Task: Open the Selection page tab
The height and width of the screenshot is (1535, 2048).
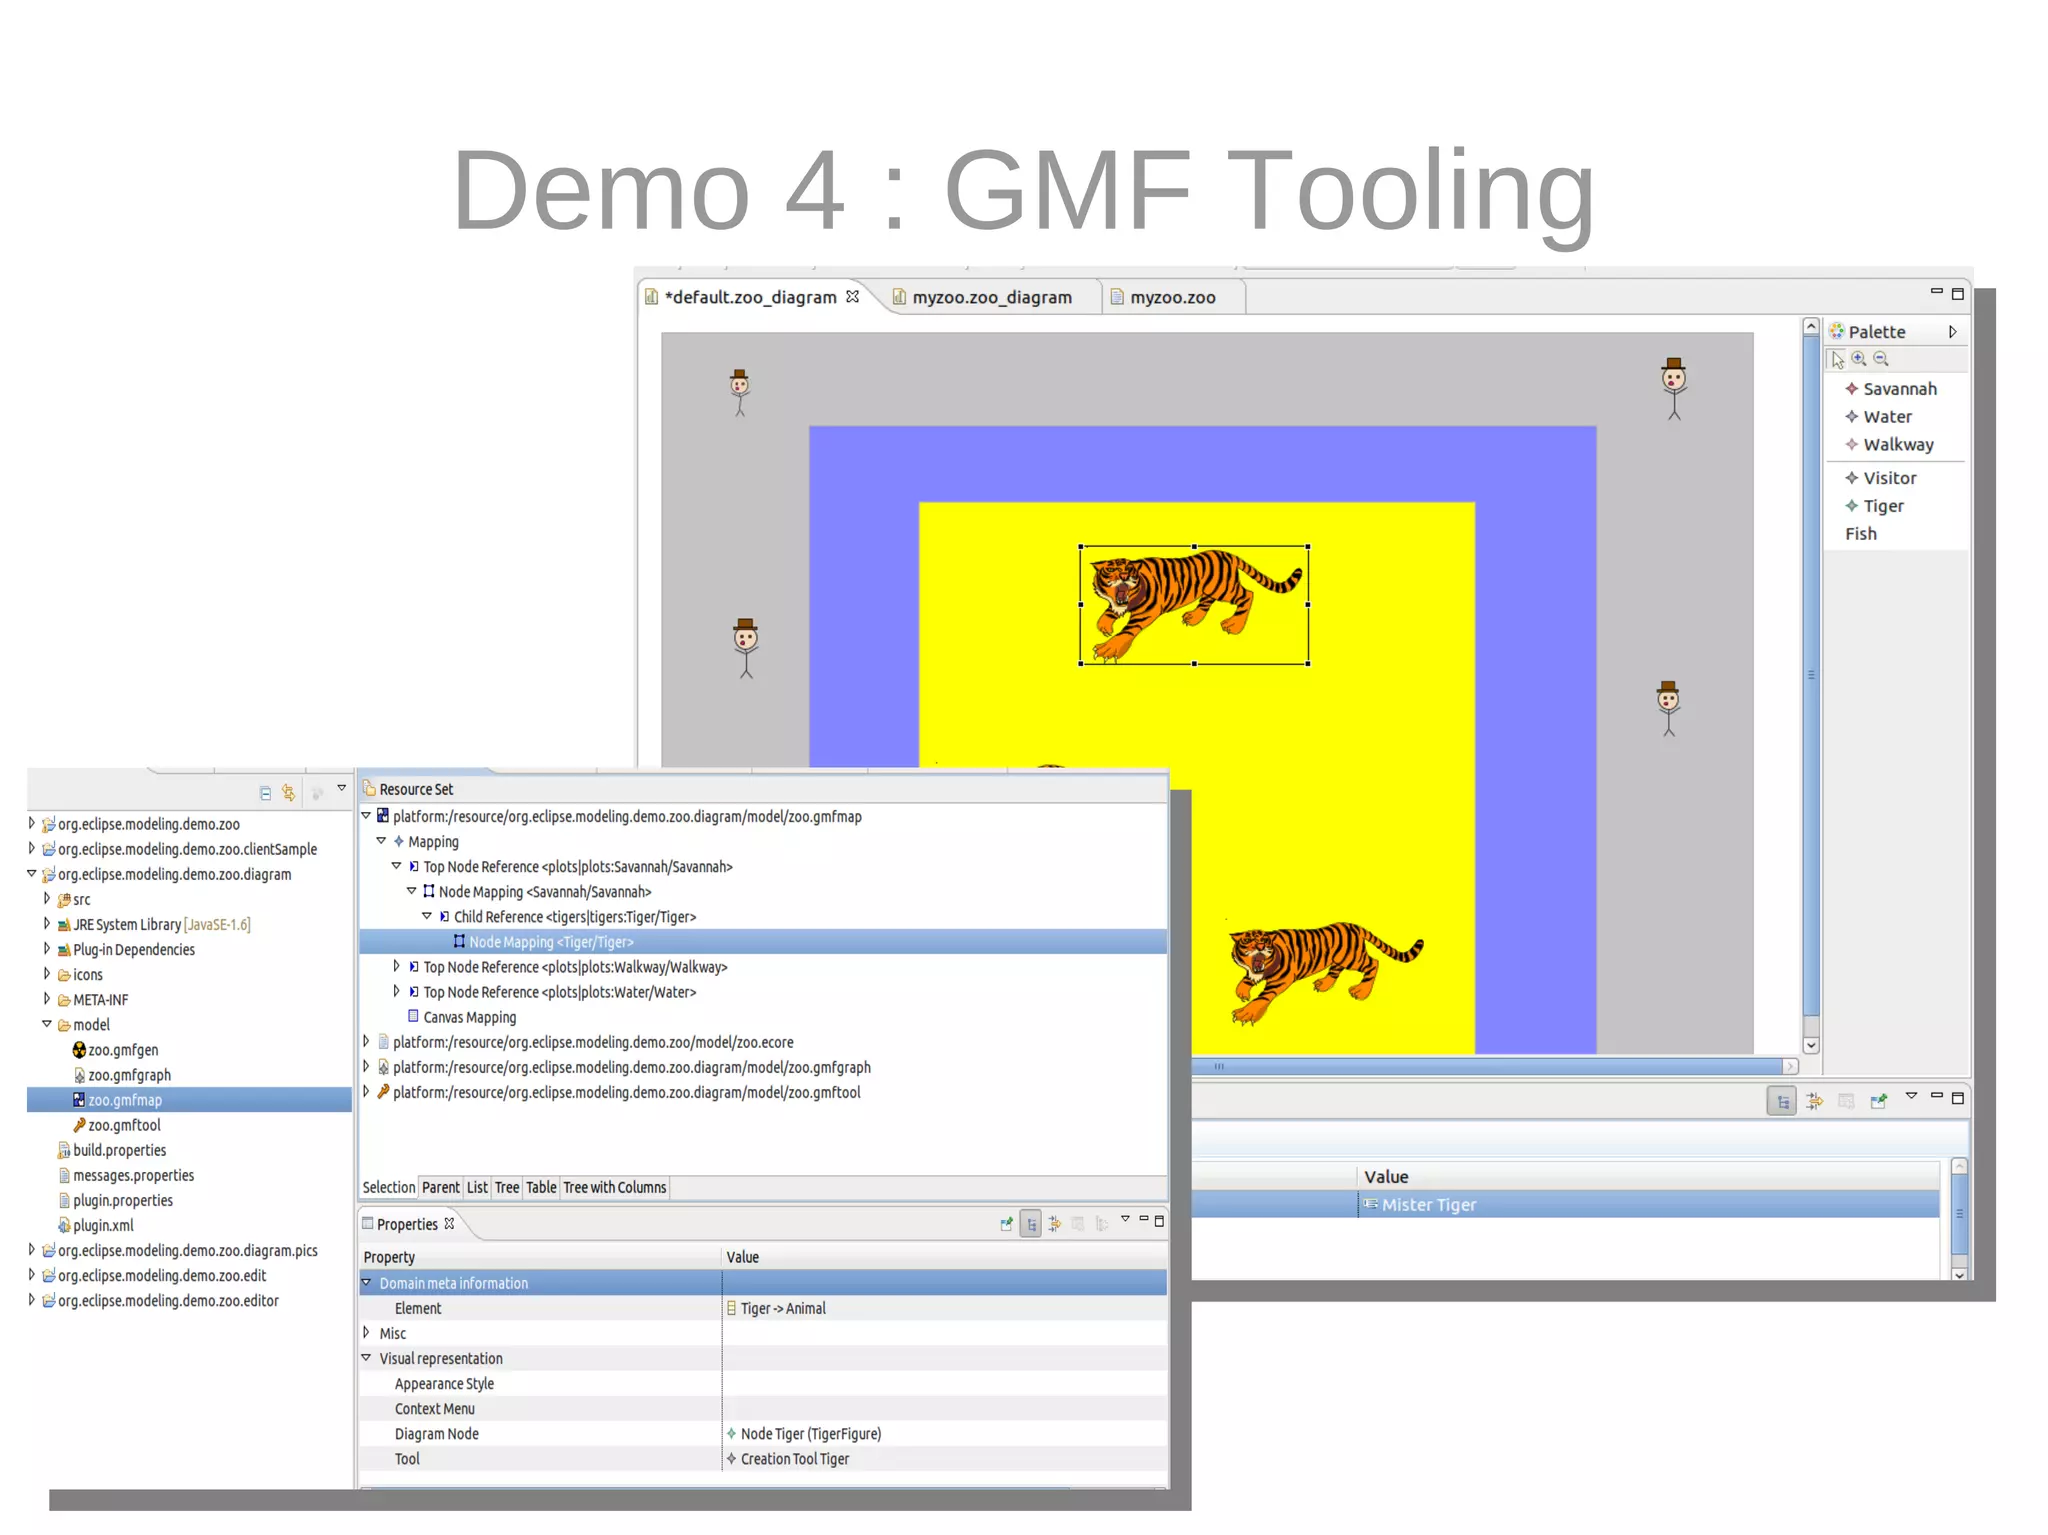Action: click(388, 1188)
